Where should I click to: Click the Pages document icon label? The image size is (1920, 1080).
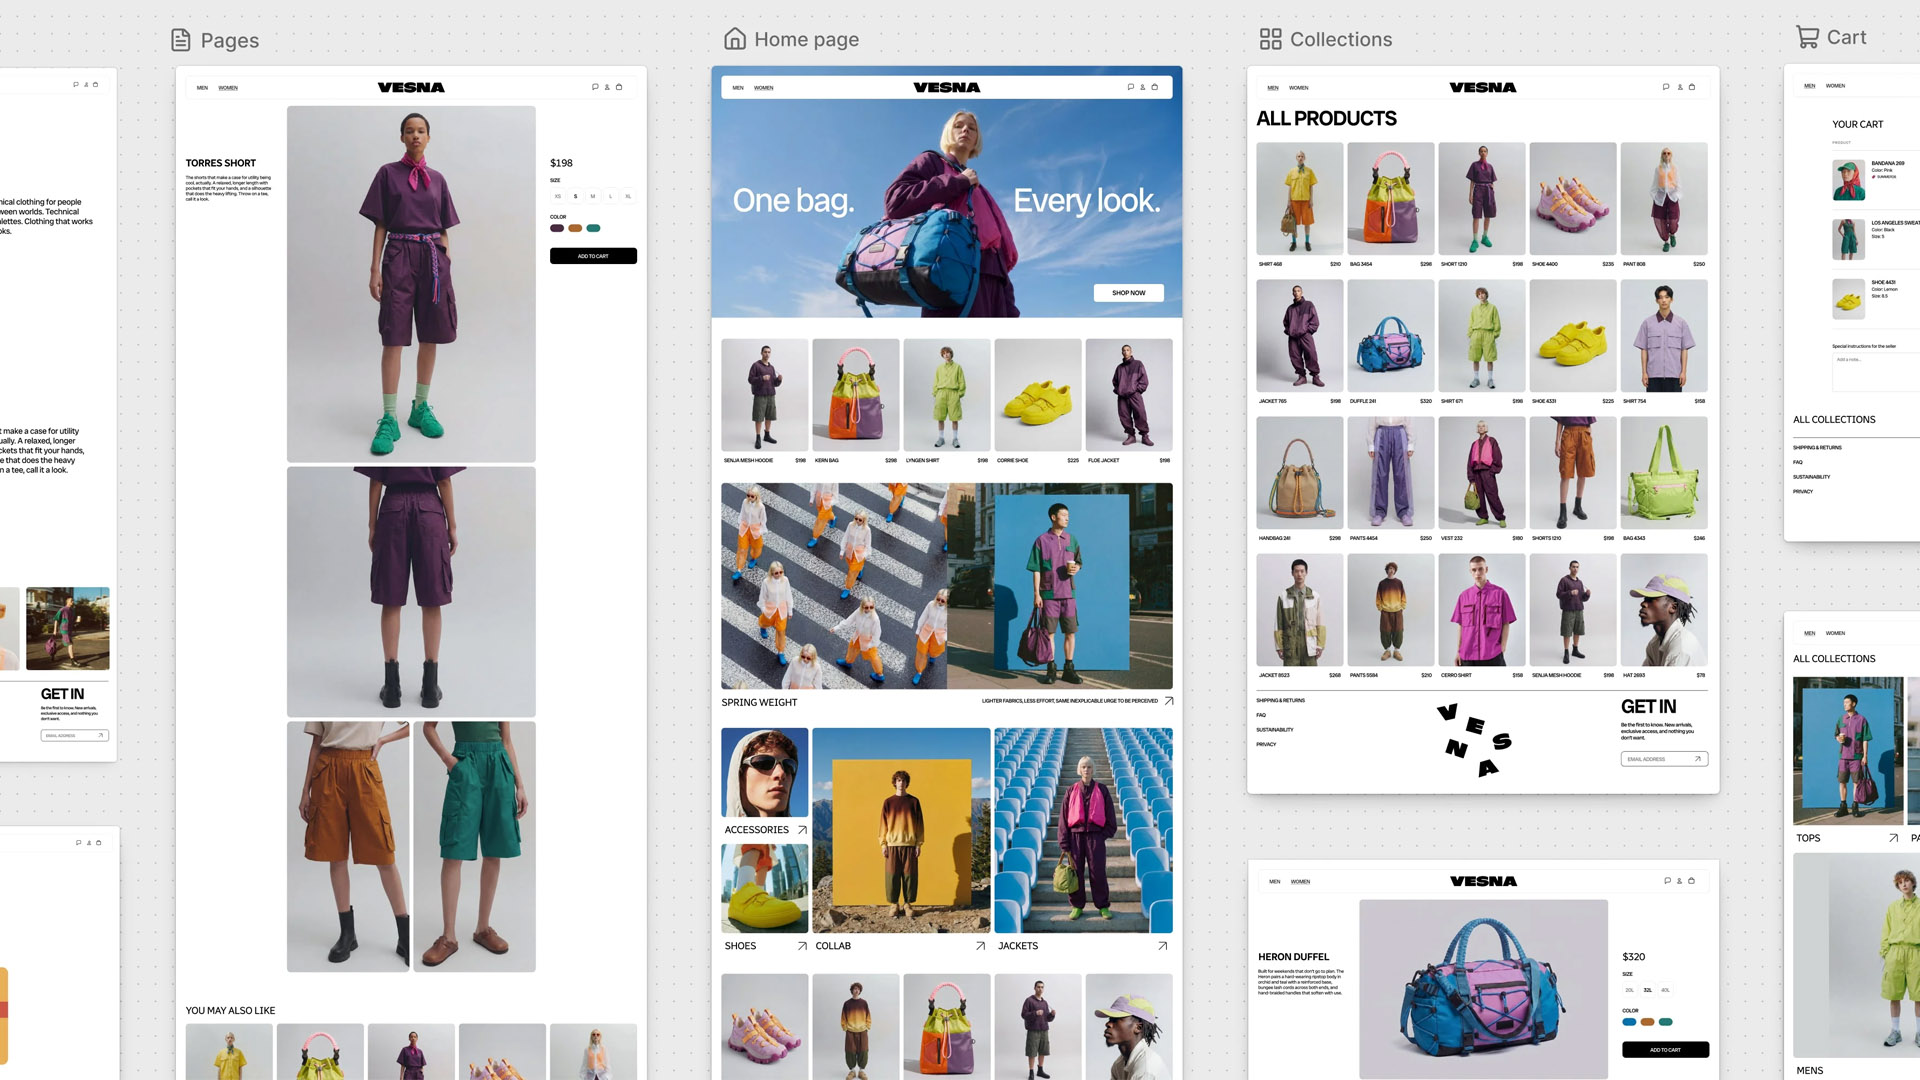(x=181, y=40)
